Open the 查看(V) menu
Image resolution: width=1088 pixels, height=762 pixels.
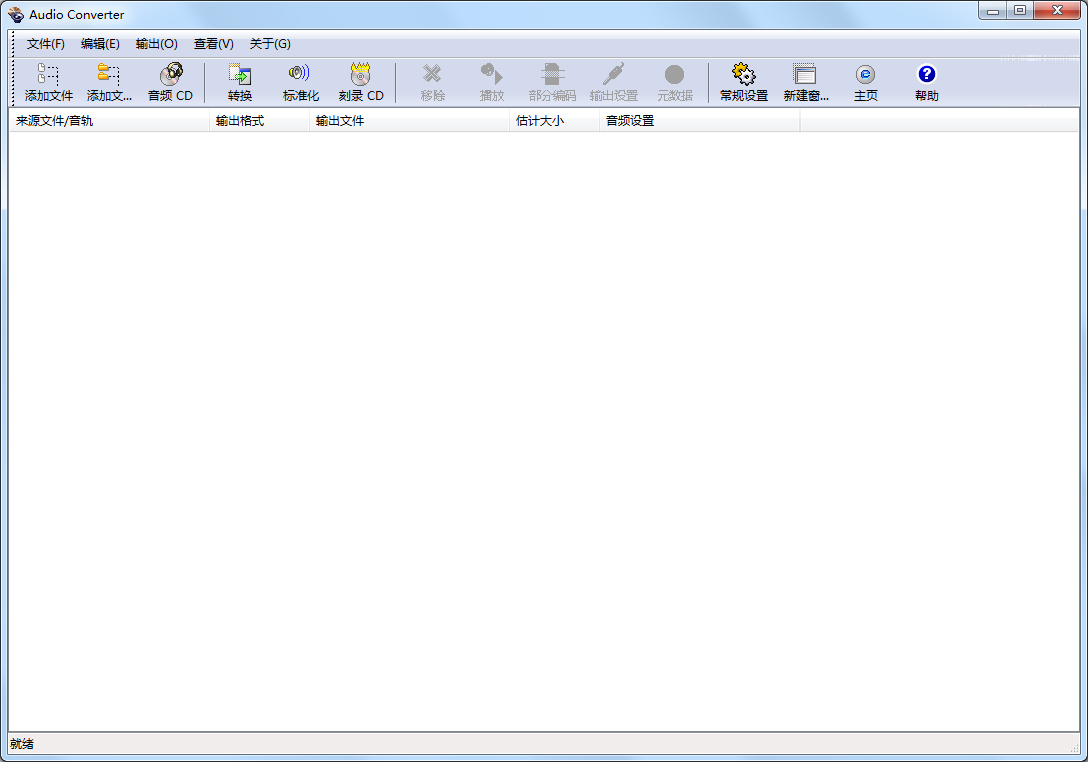pyautogui.click(x=213, y=43)
